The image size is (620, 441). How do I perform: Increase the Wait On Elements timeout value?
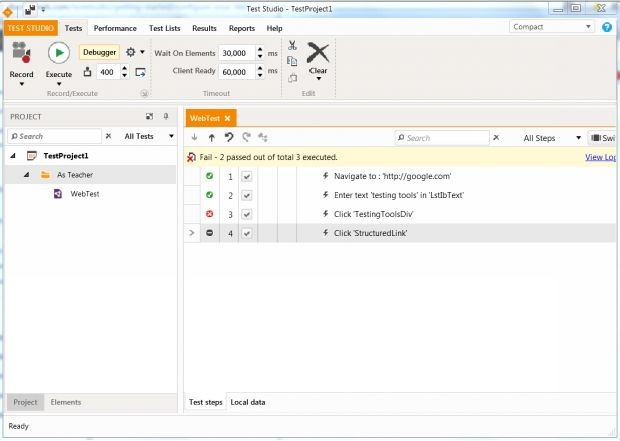click(x=260, y=49)
